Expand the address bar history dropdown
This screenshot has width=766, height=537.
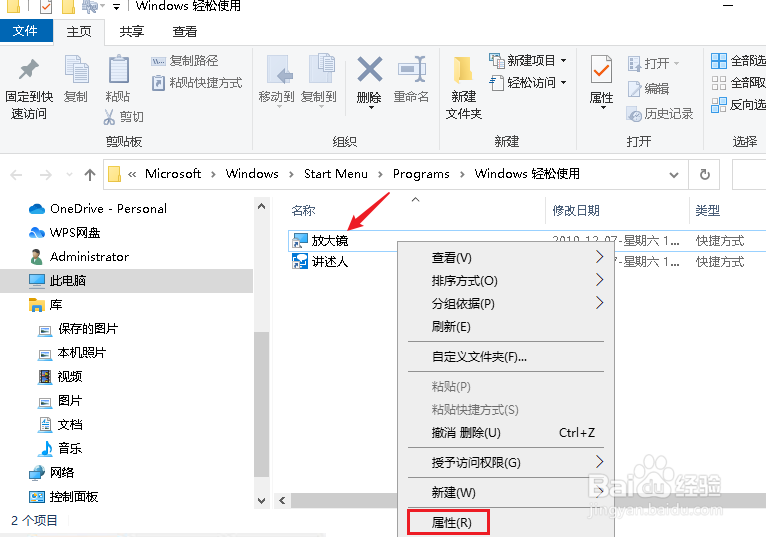coord(674,174)
